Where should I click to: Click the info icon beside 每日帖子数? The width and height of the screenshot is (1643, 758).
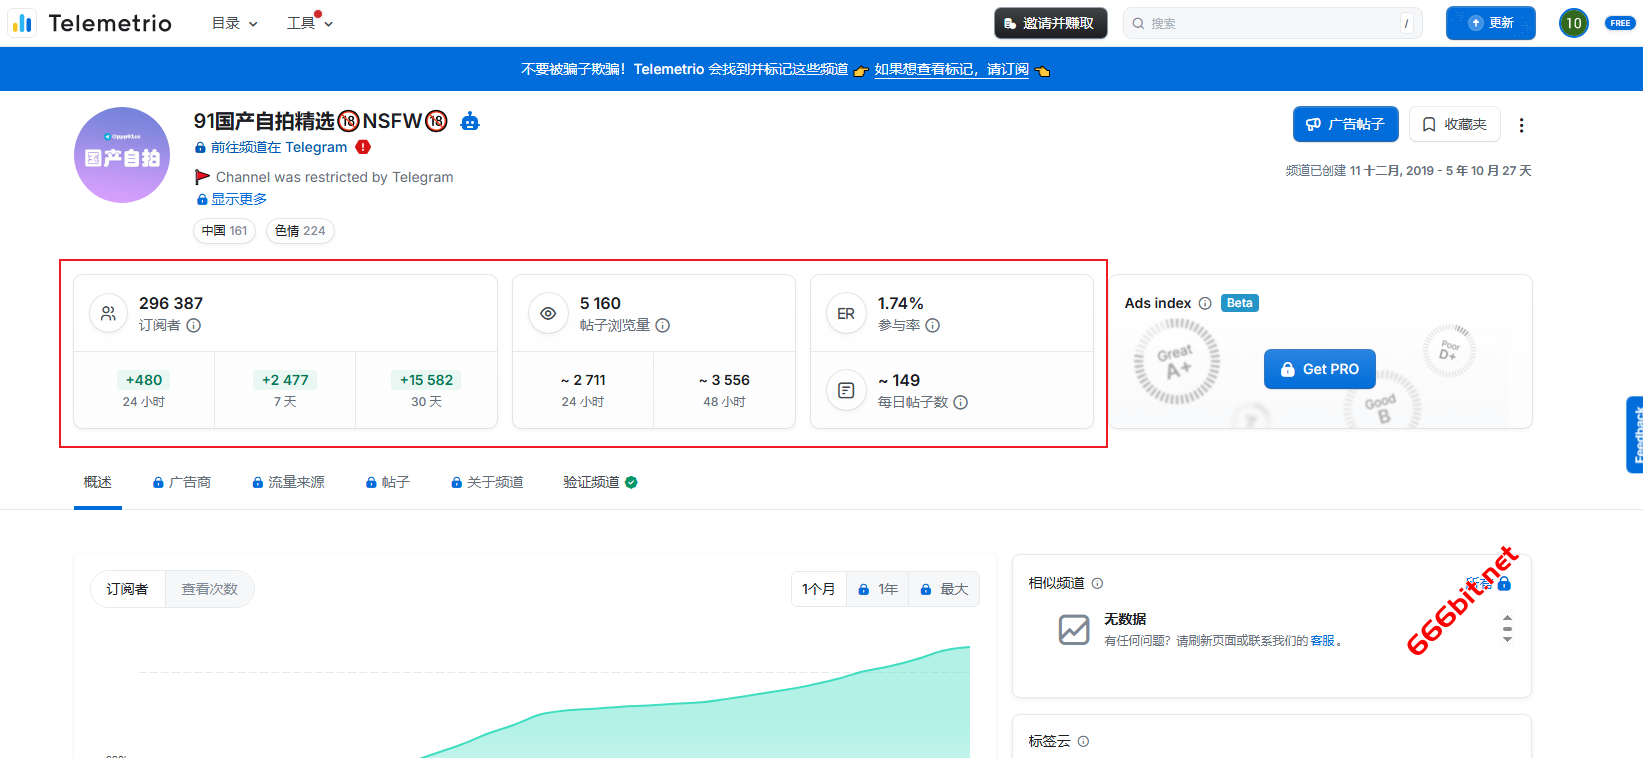tap(960, 402)
